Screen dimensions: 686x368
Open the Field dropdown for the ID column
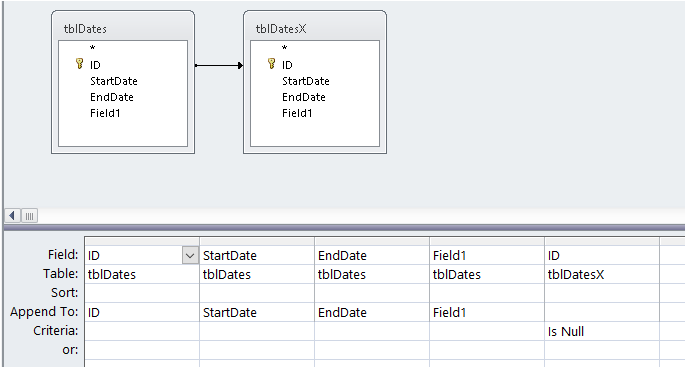[x=190, y=256]
